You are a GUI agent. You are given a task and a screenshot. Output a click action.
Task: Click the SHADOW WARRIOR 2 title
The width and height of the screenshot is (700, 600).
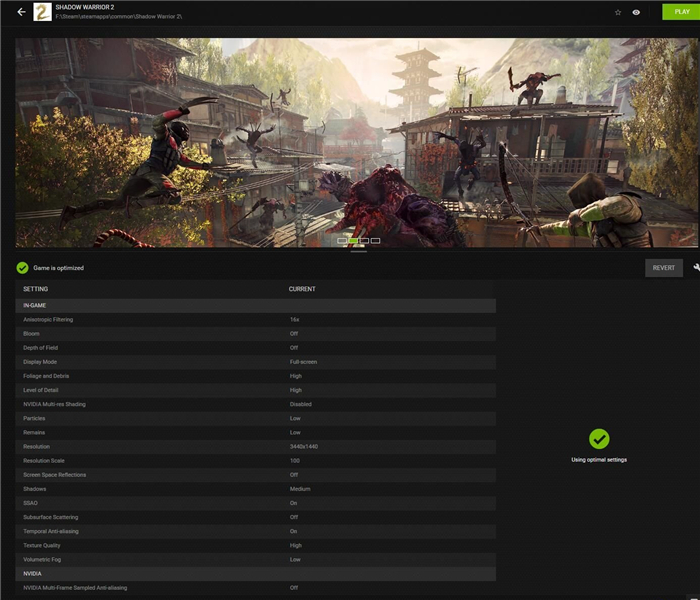point(85,7)
